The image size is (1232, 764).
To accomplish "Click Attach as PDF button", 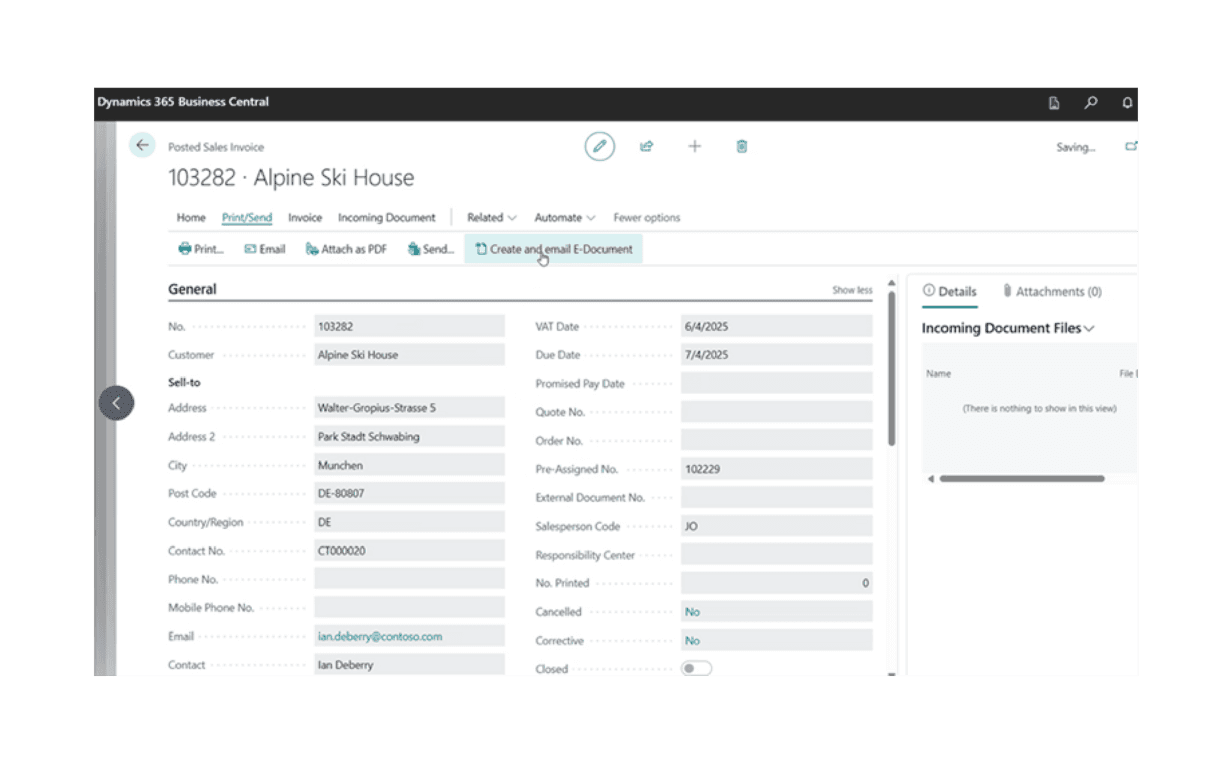I will pyautogui.click(x=346, y=249).
